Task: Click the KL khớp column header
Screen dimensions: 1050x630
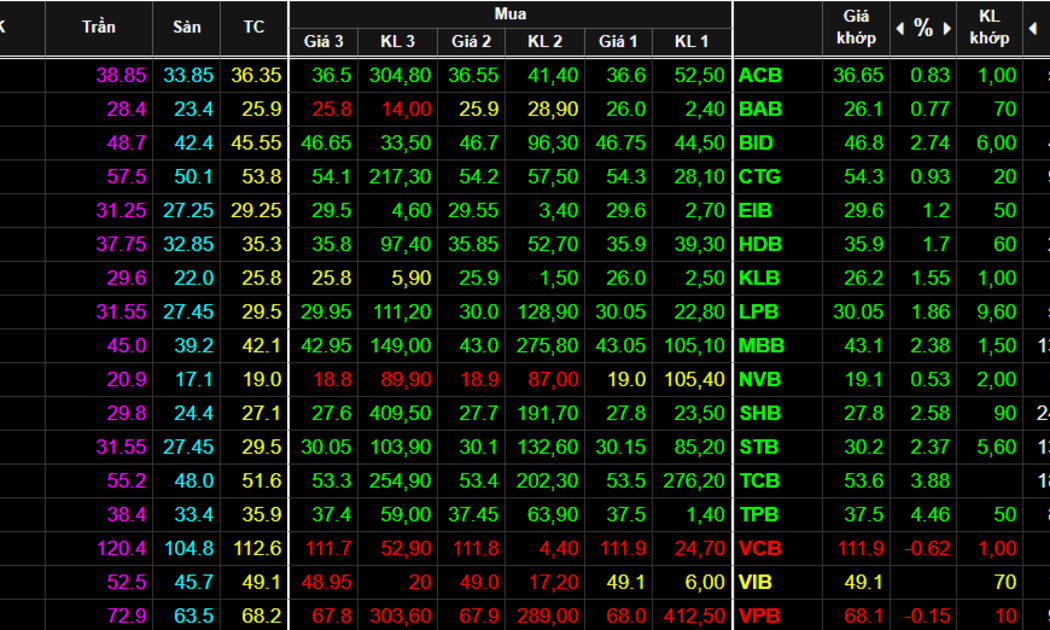Action: [989, 27]
